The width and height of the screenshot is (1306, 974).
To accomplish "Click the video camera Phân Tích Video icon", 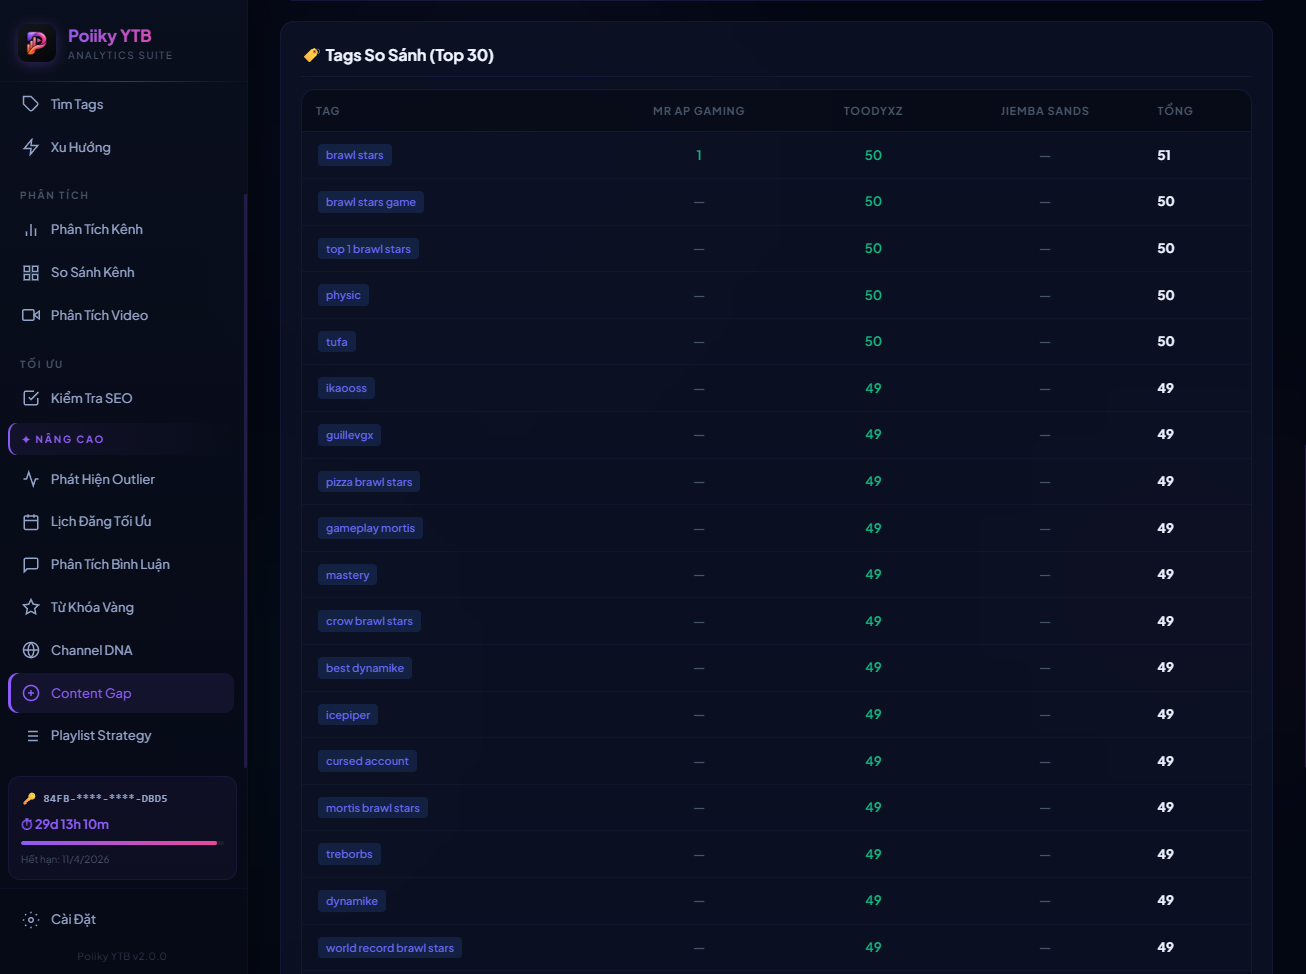I will coord(31,315).
